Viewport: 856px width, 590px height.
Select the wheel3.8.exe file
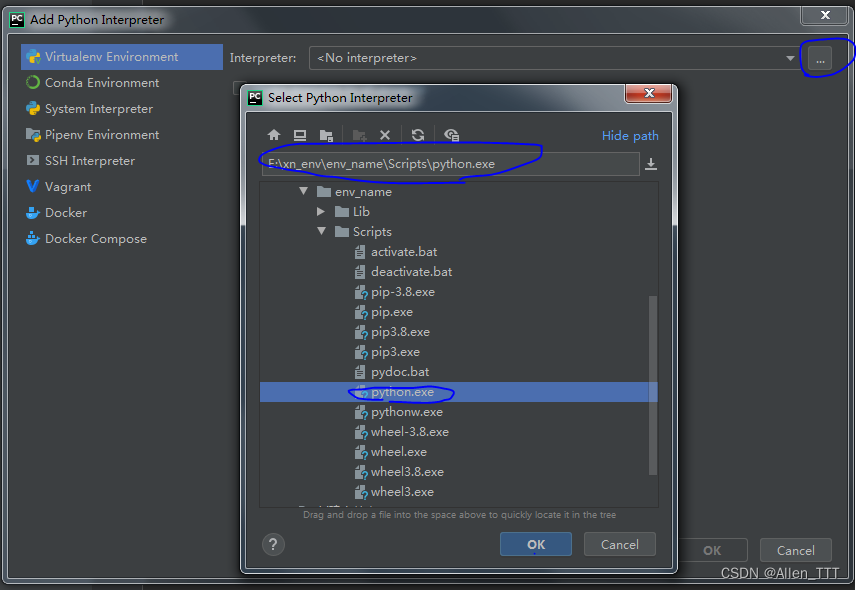point(407,472)
